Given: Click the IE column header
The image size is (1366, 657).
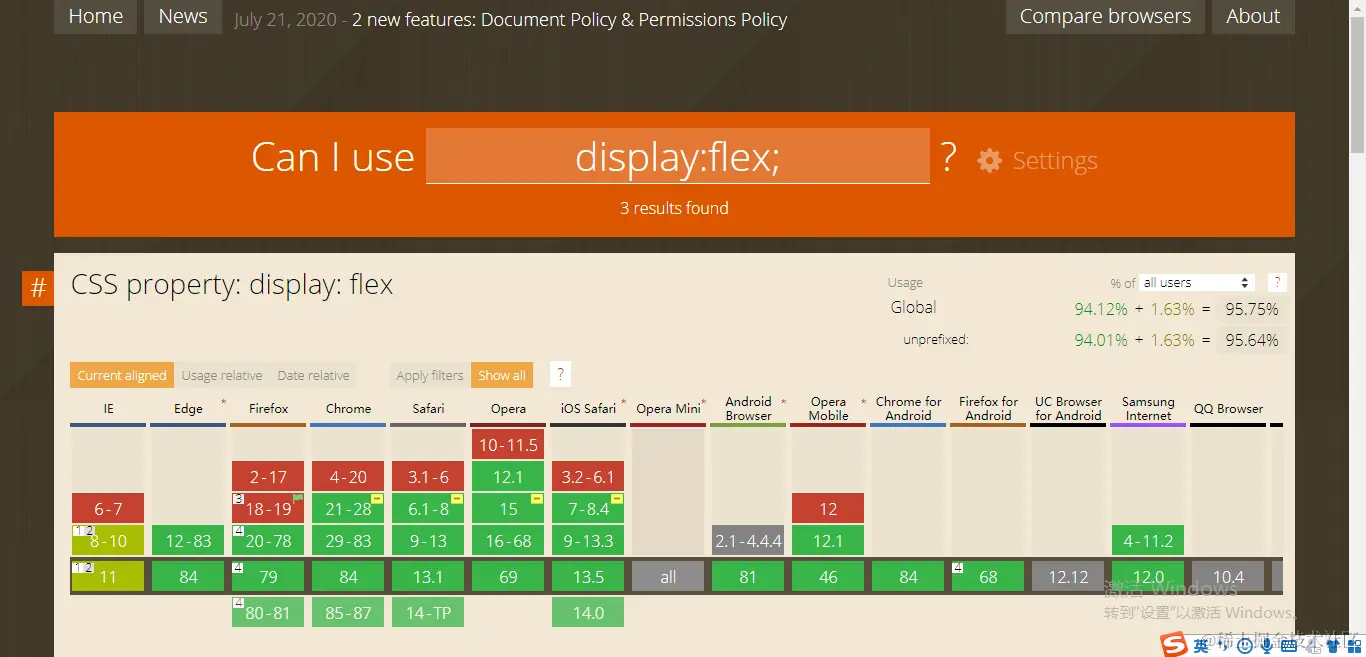Looking at the screenshot, I should coord(108,409).
